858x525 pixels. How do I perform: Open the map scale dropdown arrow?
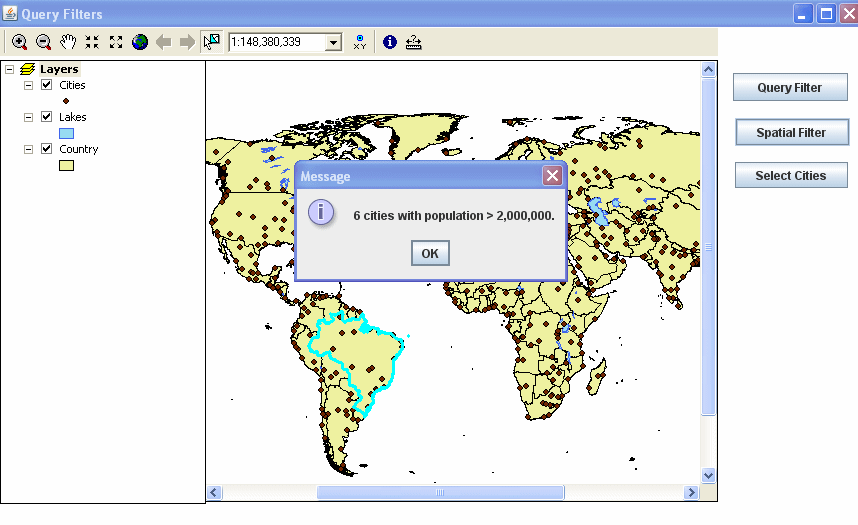pyautogui.click(x=333, y=42)
